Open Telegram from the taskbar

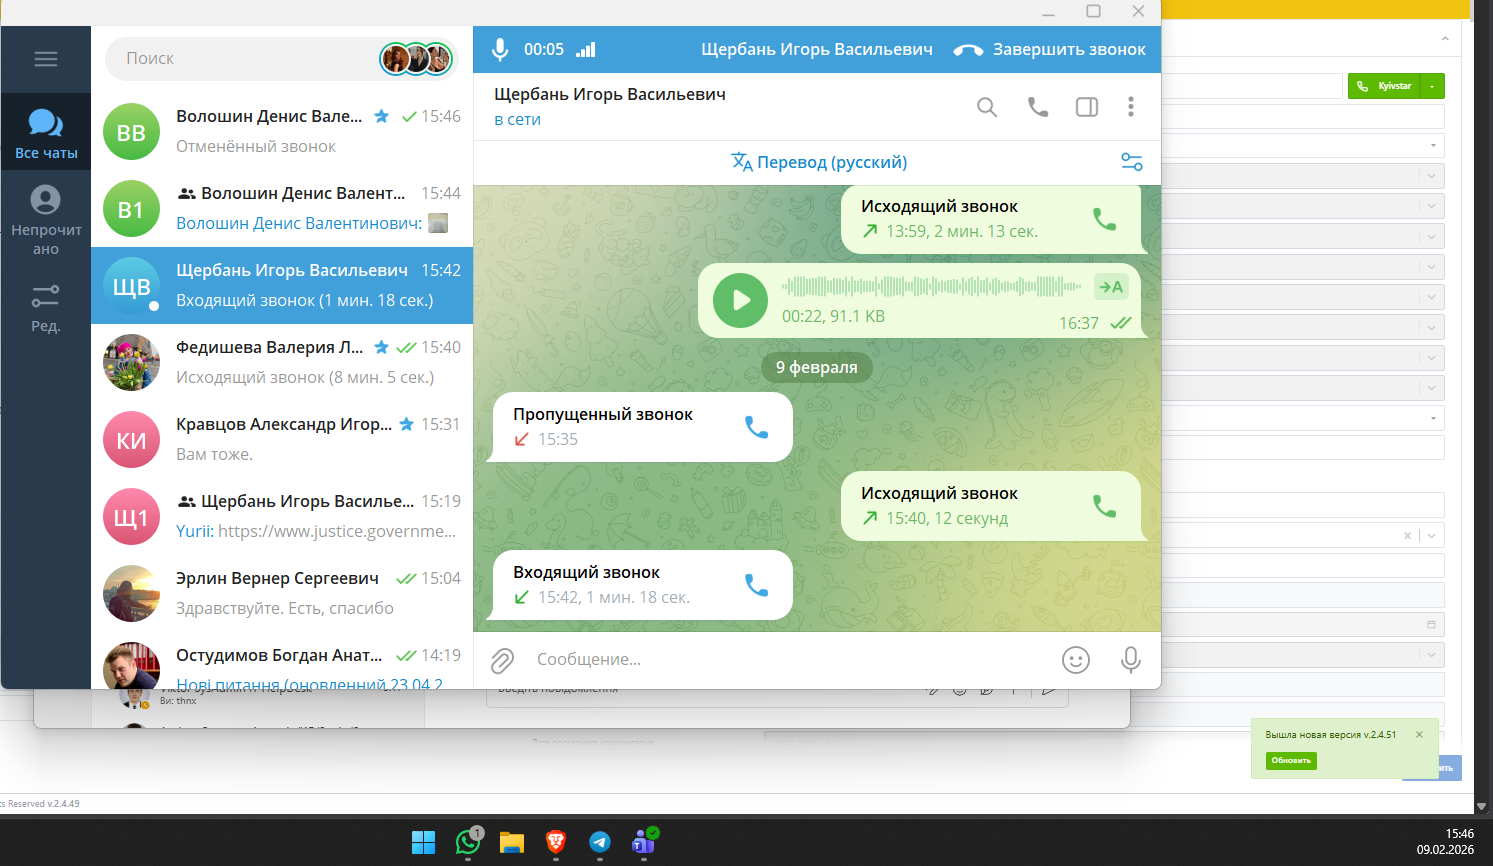(x=600, y=843)
